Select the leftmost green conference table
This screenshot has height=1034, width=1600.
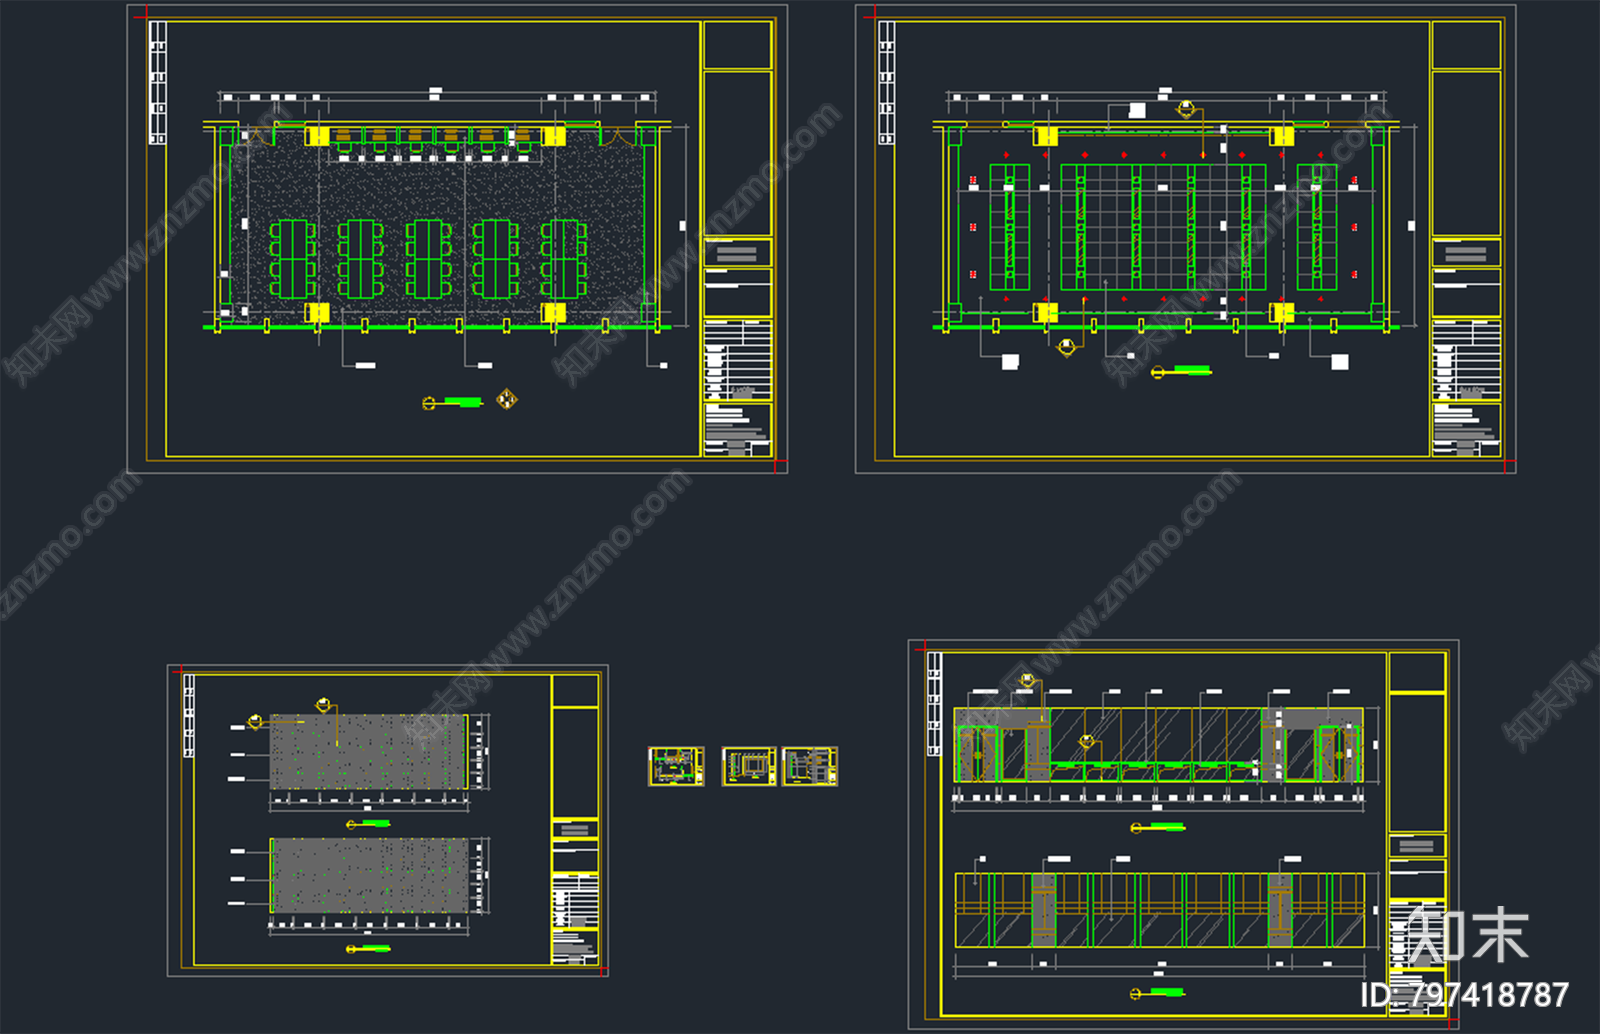coord(293,259)
